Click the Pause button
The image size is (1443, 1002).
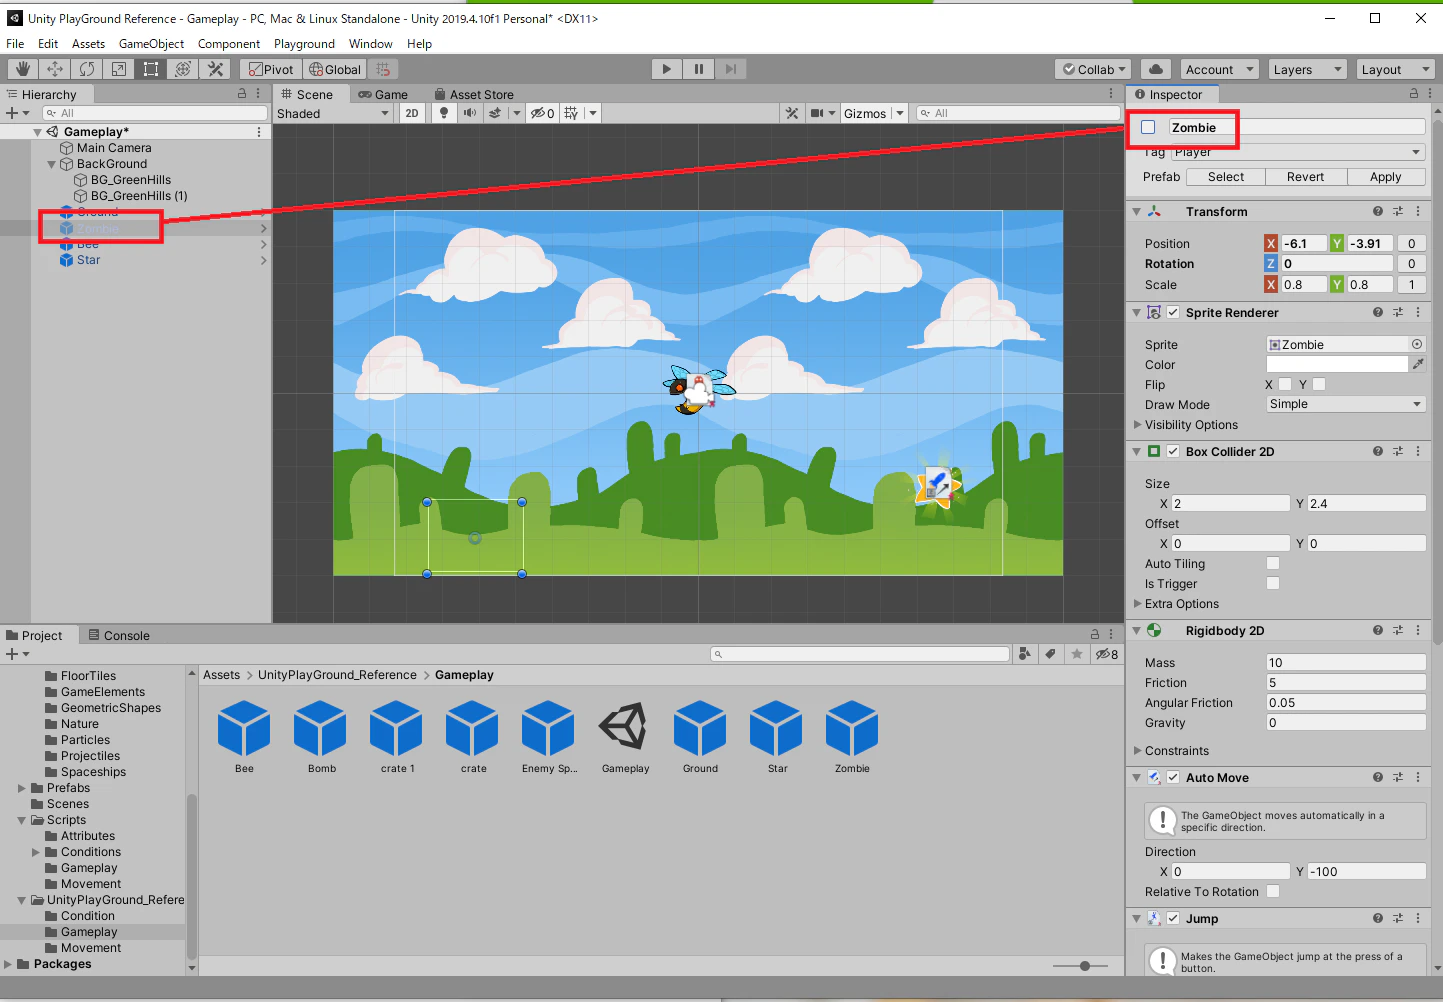(698, 69)
